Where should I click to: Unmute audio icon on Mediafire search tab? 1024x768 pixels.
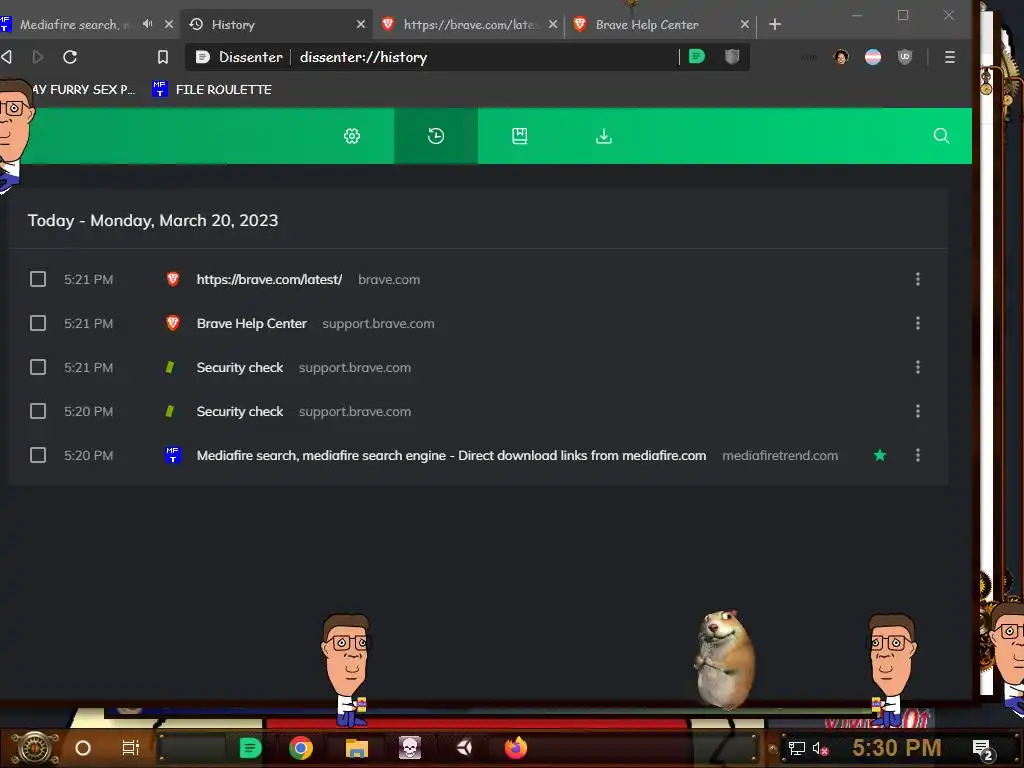coord(148,24)
